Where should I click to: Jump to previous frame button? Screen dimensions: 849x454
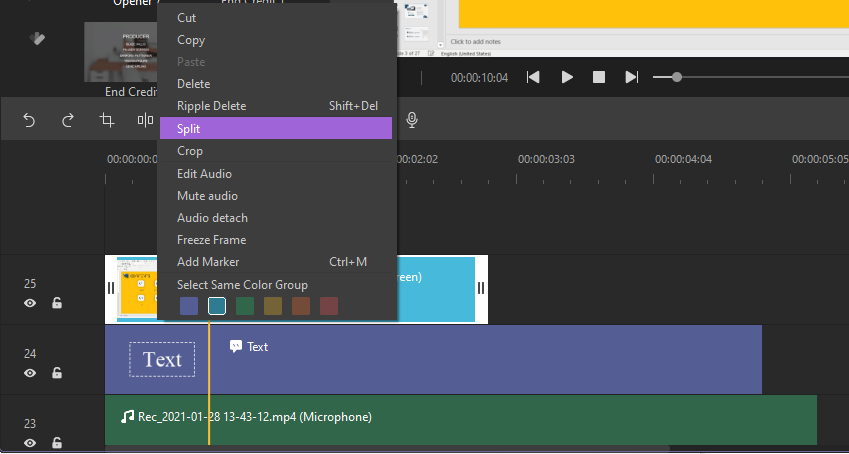point(533,77)
